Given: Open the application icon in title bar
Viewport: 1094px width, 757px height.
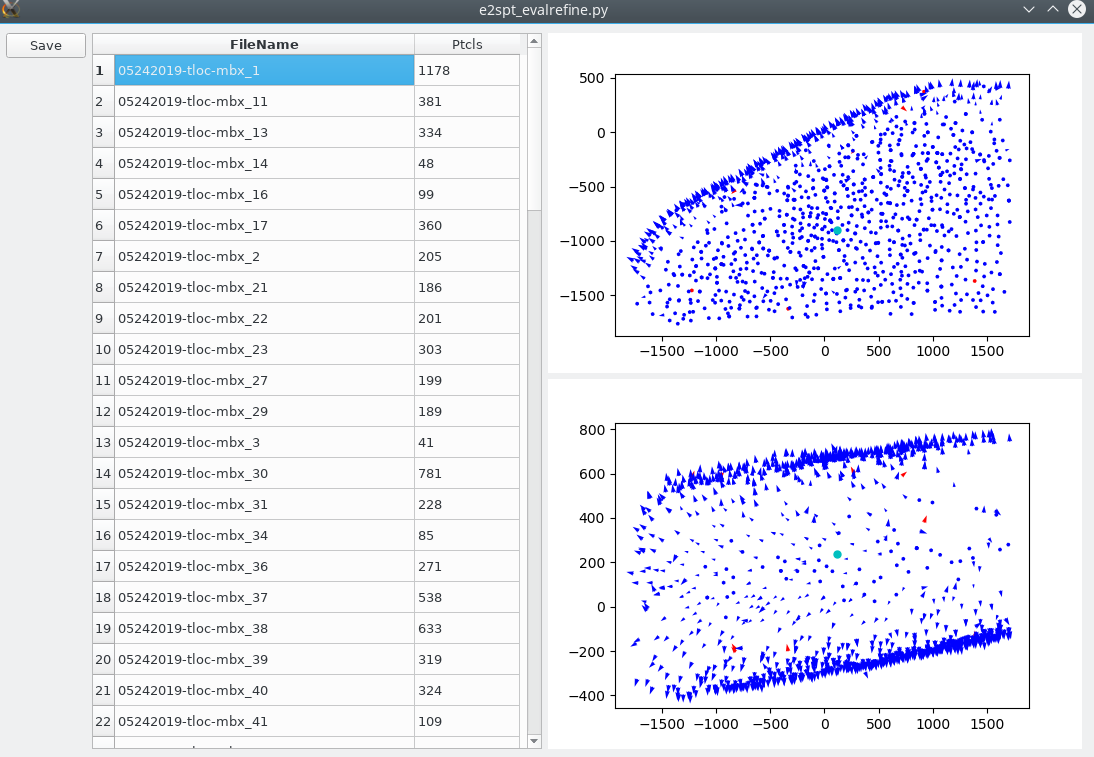Looking at the screenshot, I should coord(11,10).
